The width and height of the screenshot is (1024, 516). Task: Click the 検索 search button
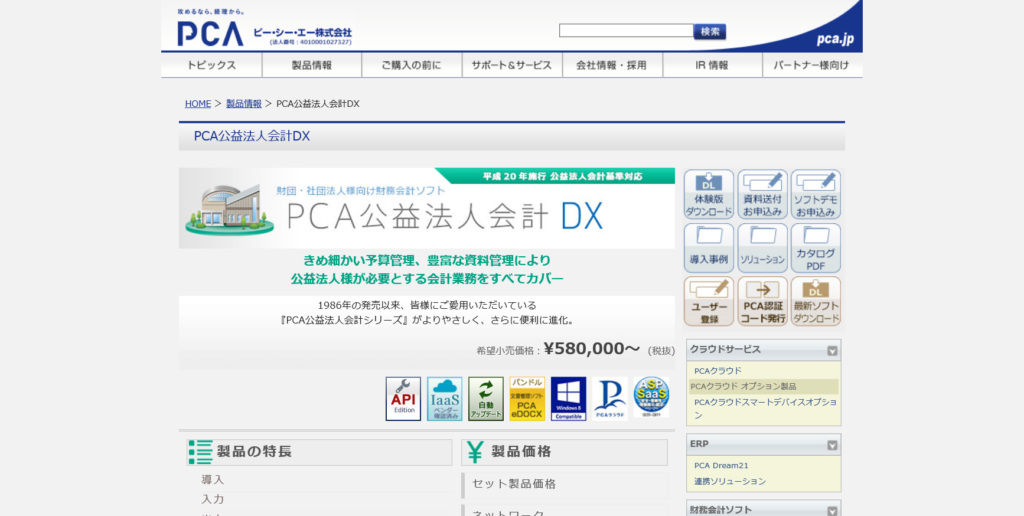tap(710, 31)
